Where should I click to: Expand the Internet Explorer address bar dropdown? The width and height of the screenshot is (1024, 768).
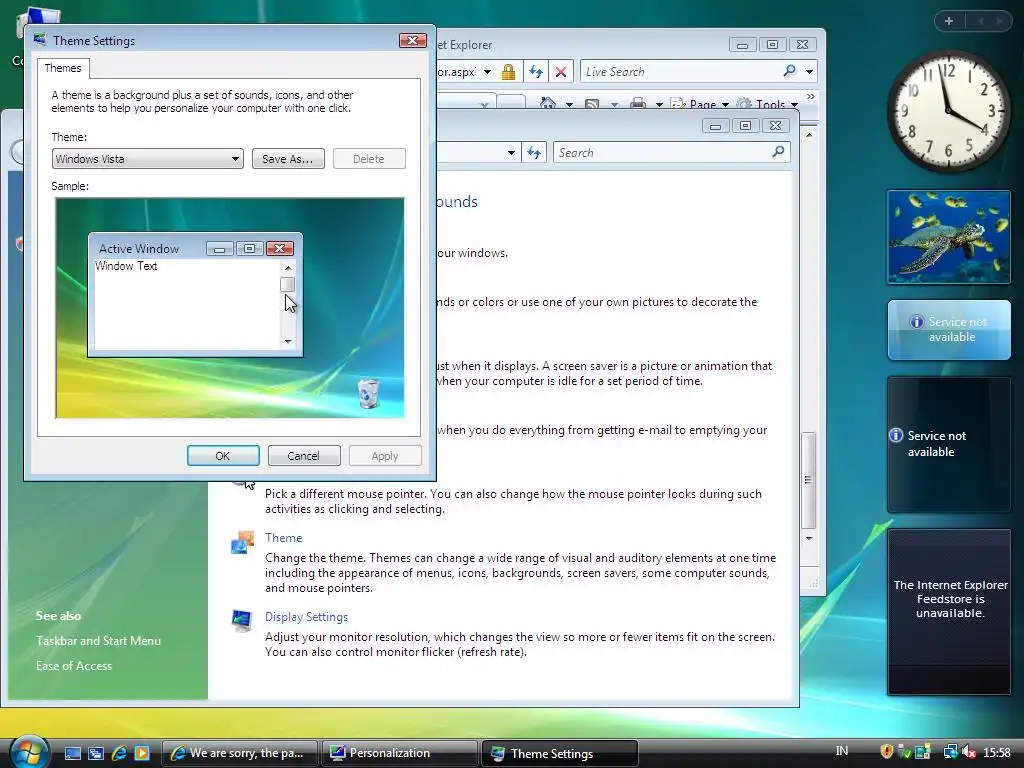click(x=487, y=72)
